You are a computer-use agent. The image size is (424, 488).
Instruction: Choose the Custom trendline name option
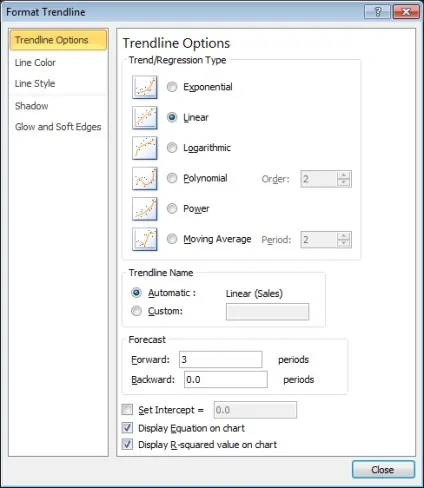tap(136, 311)
